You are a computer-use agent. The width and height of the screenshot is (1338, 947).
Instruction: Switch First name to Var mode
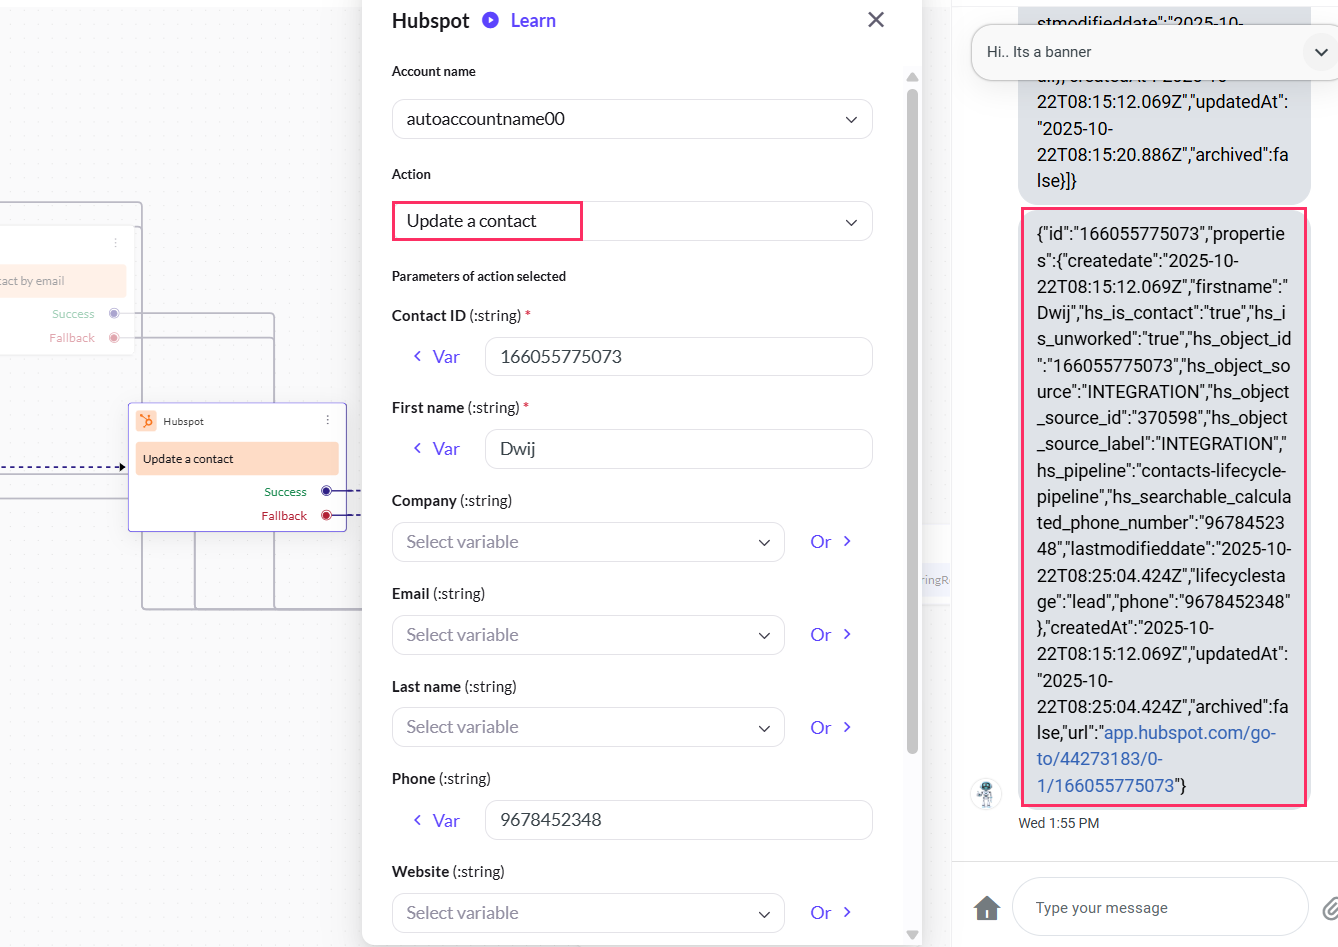click(436, 449)
